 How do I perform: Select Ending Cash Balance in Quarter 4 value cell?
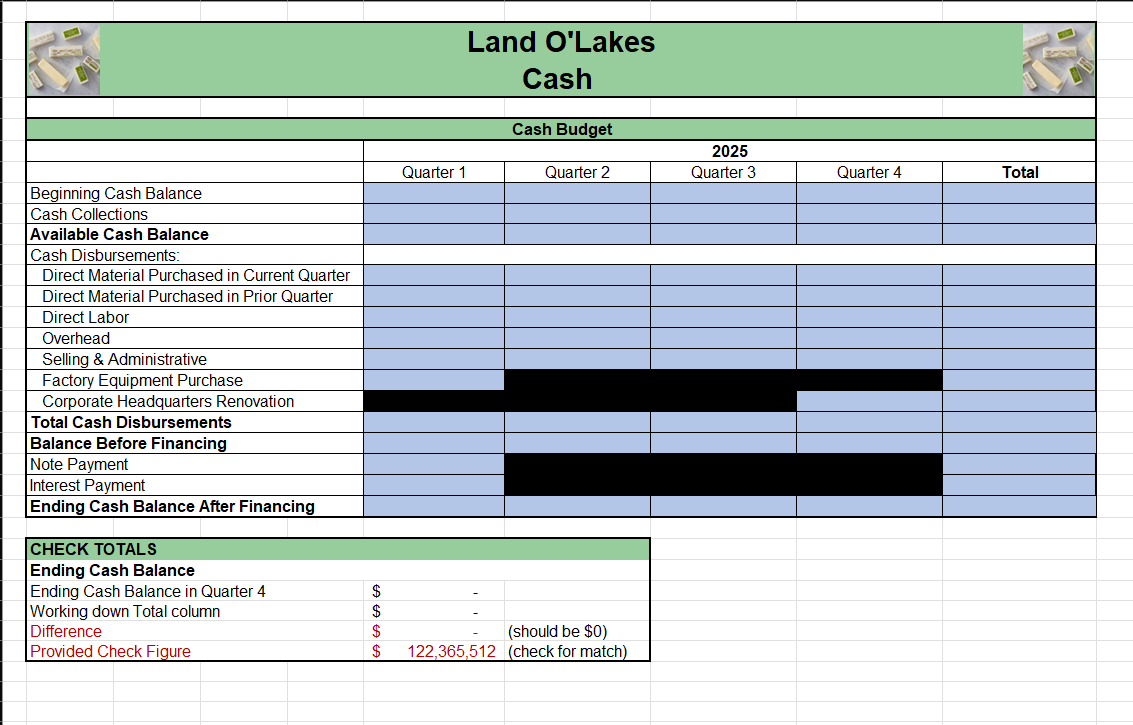tap(434, 591)
